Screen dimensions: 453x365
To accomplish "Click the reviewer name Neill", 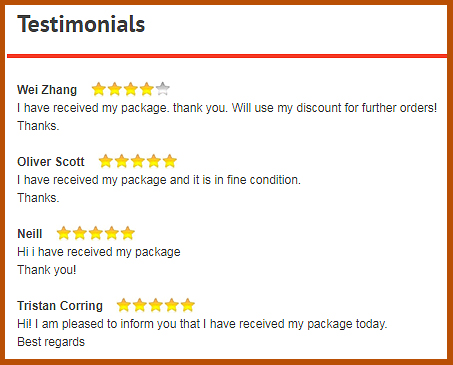I will (30, 234).
